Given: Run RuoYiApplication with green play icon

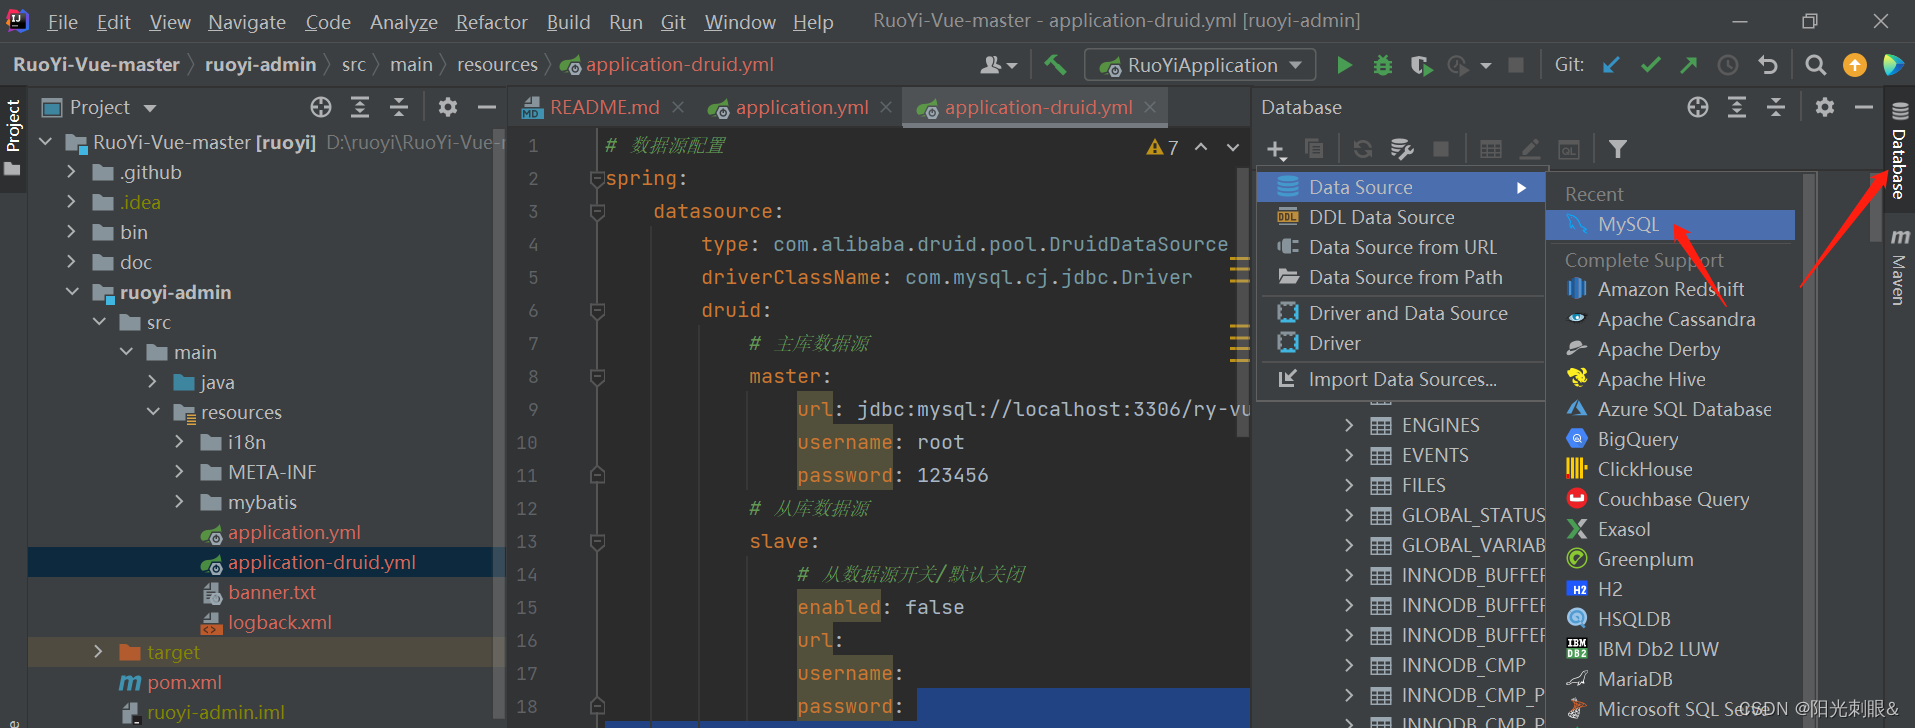Looking at the screenshot, I should point(1345,65).
